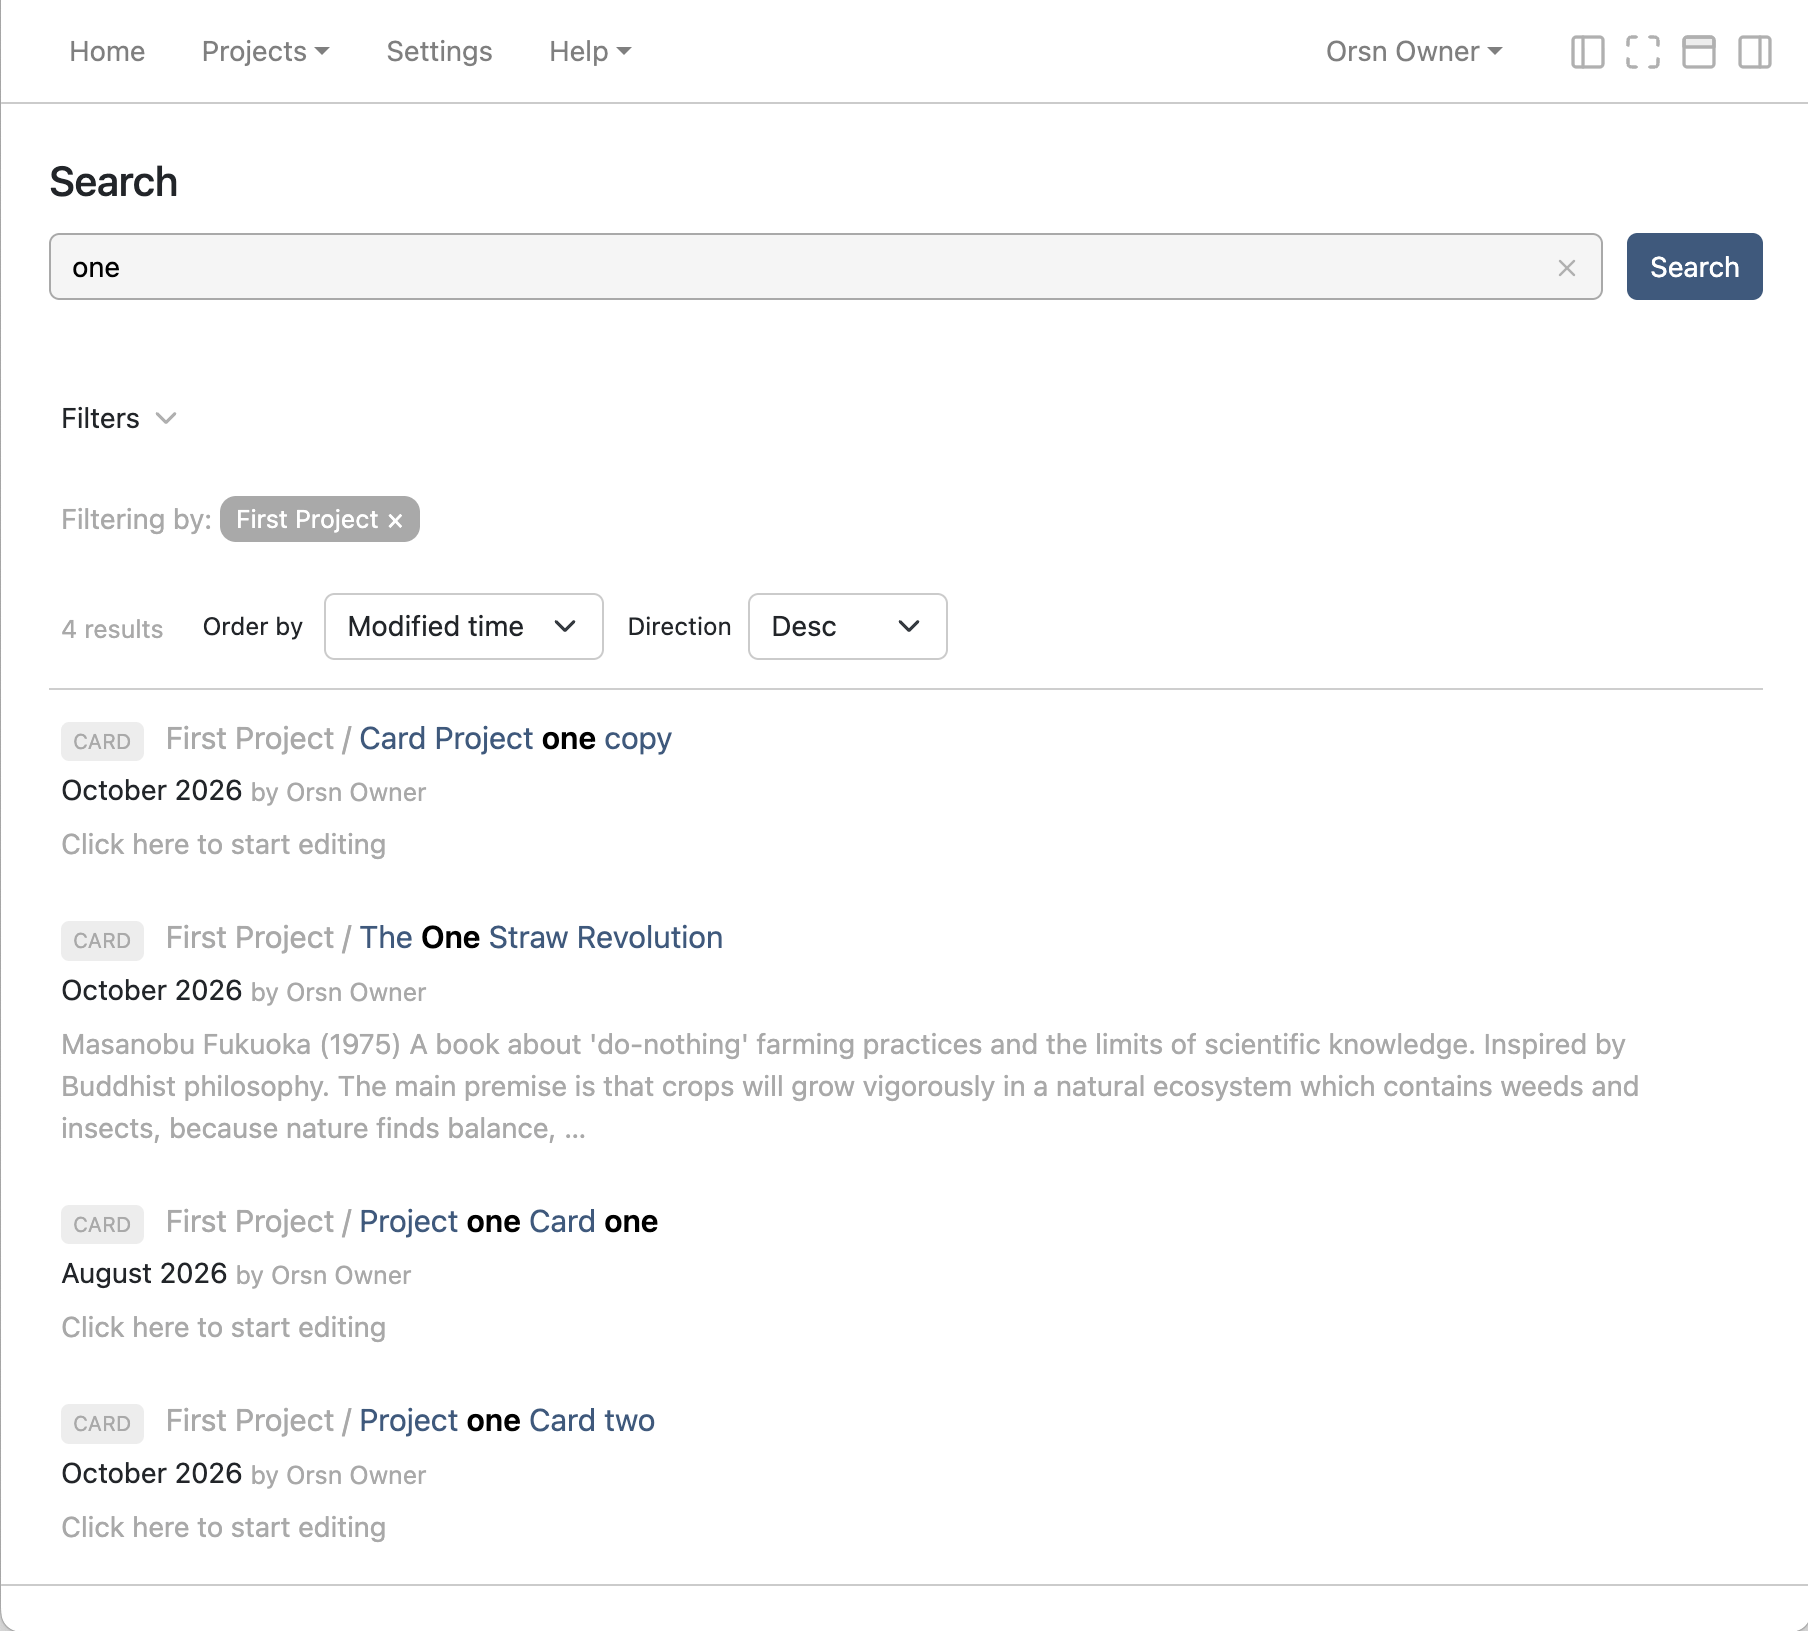Go to the Home page

(107, 51)
